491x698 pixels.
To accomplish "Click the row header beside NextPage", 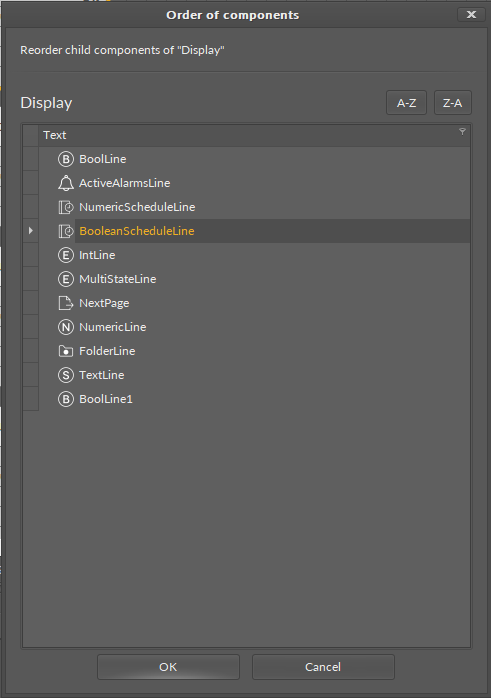I will click(30, 303).
